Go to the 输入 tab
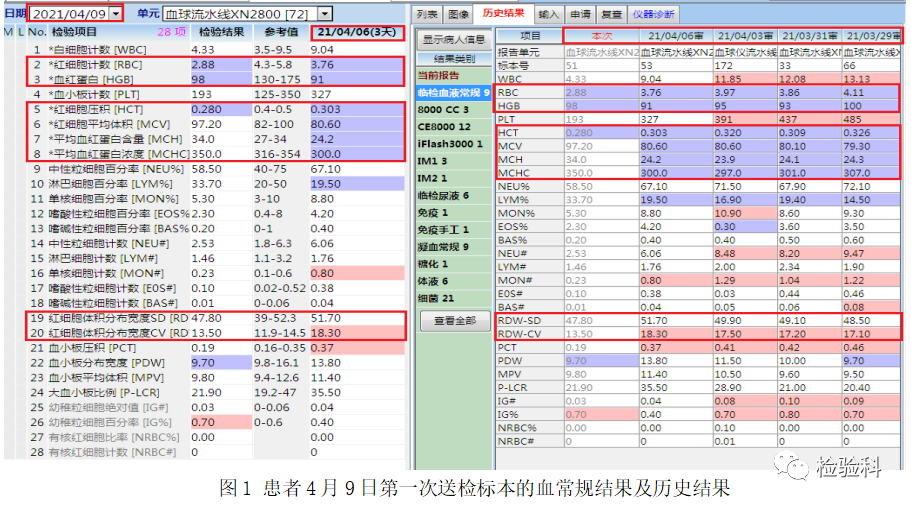 click(x=548, y=14)
